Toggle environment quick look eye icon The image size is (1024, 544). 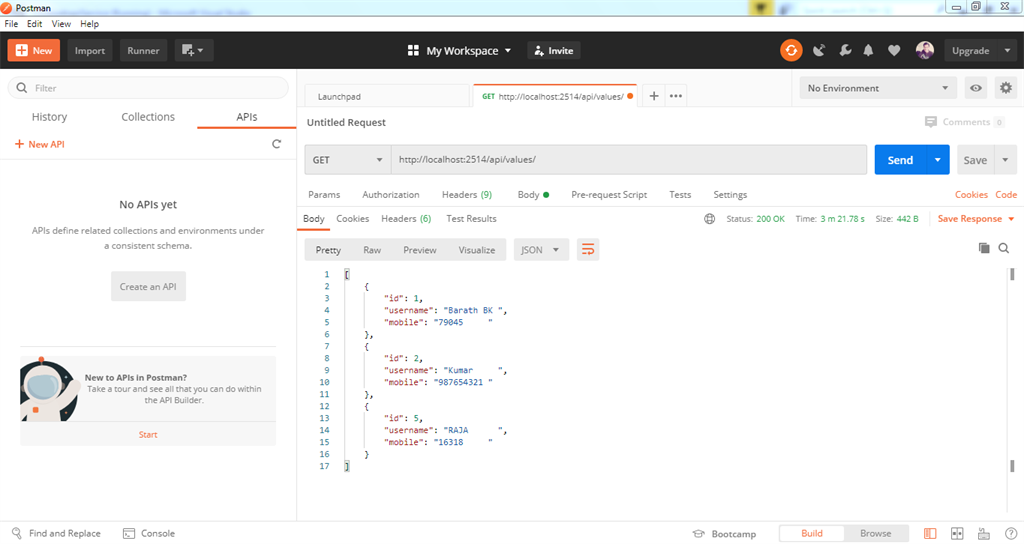coord(976,88)
